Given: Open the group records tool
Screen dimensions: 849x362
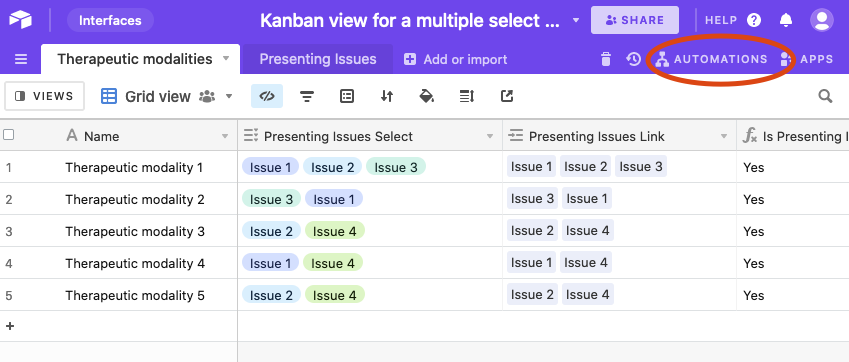Looking at the screenshot, I should click(347, 96).
